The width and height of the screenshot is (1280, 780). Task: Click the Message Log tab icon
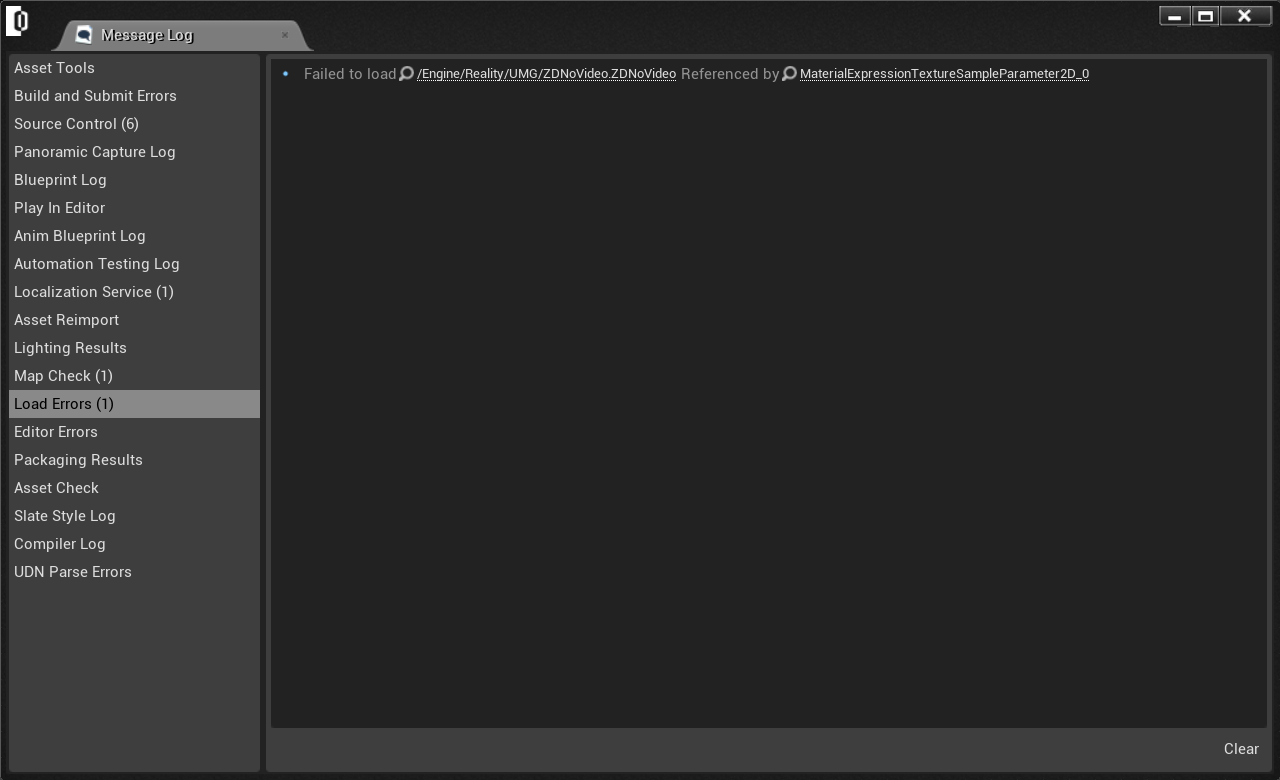click(x=84, y=35)
